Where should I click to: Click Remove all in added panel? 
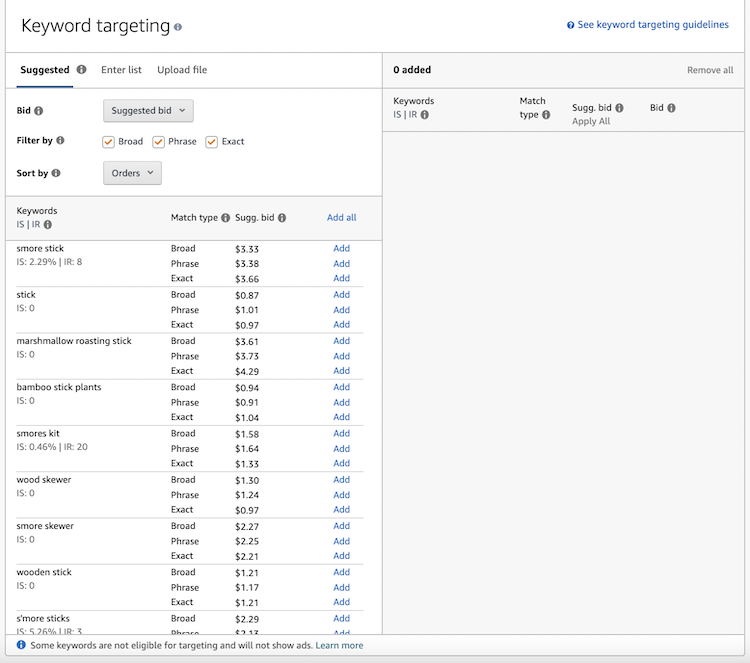[709, 70]
